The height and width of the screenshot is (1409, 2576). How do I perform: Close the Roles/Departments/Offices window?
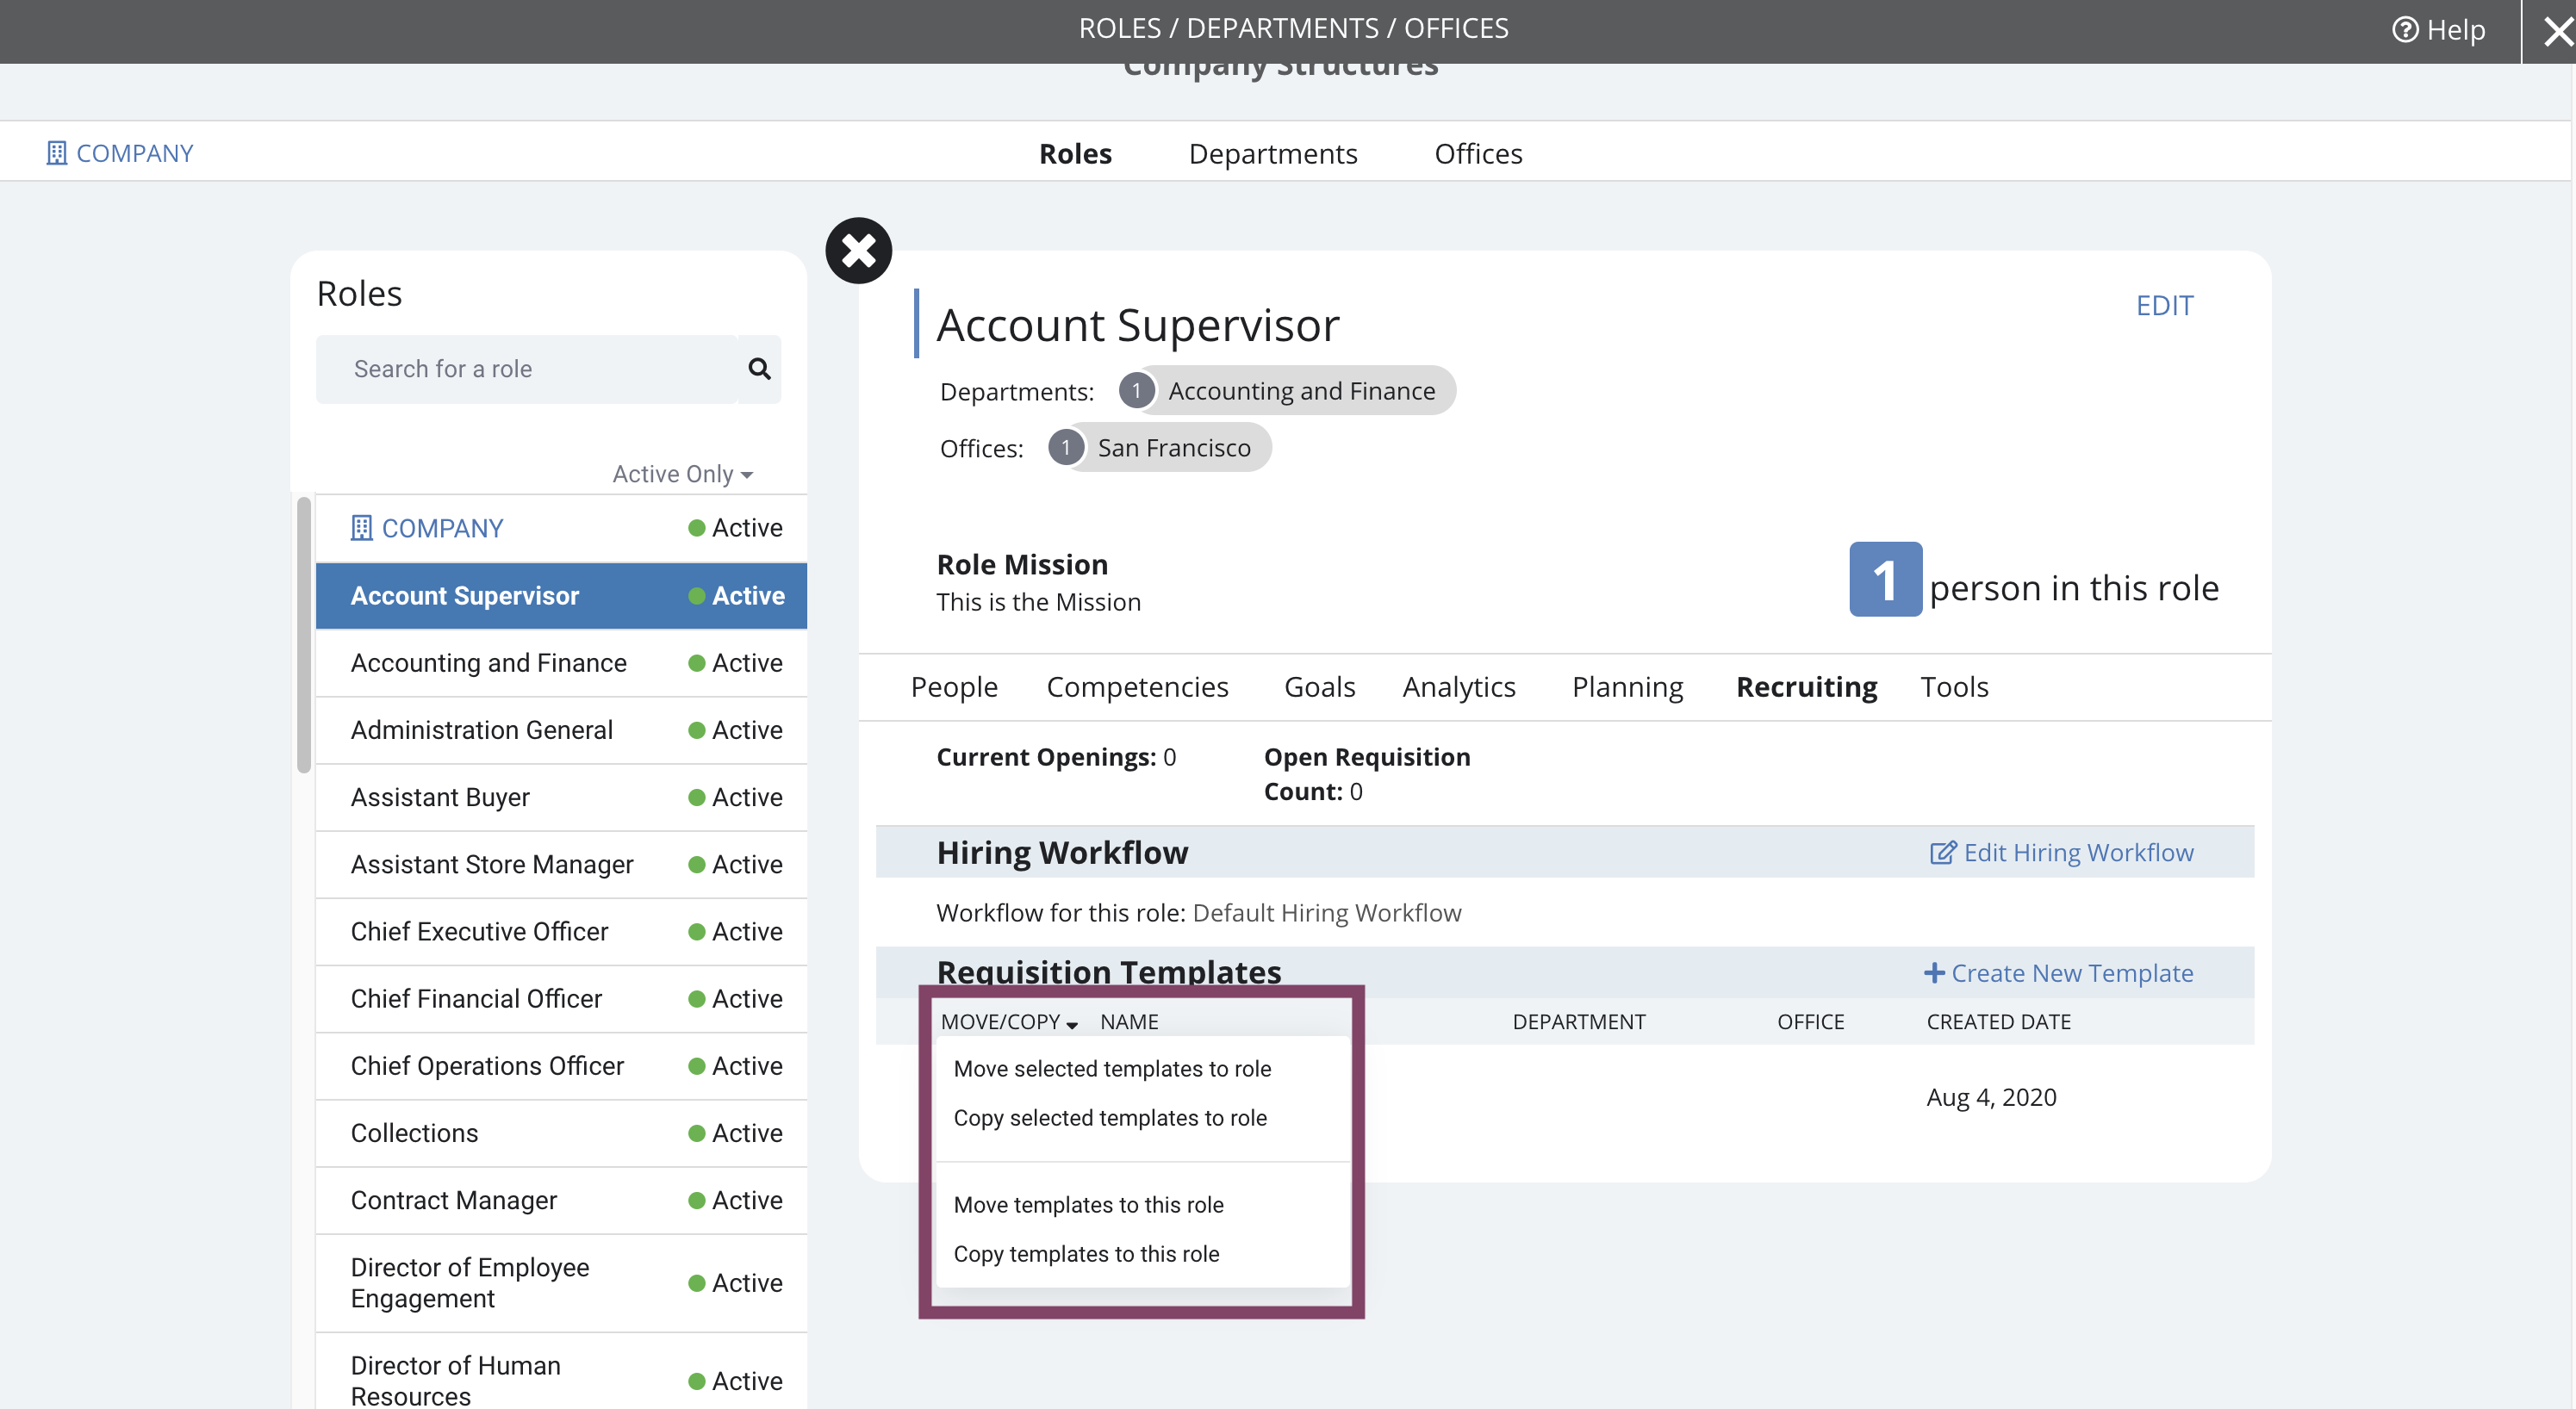click(2556, 32)
